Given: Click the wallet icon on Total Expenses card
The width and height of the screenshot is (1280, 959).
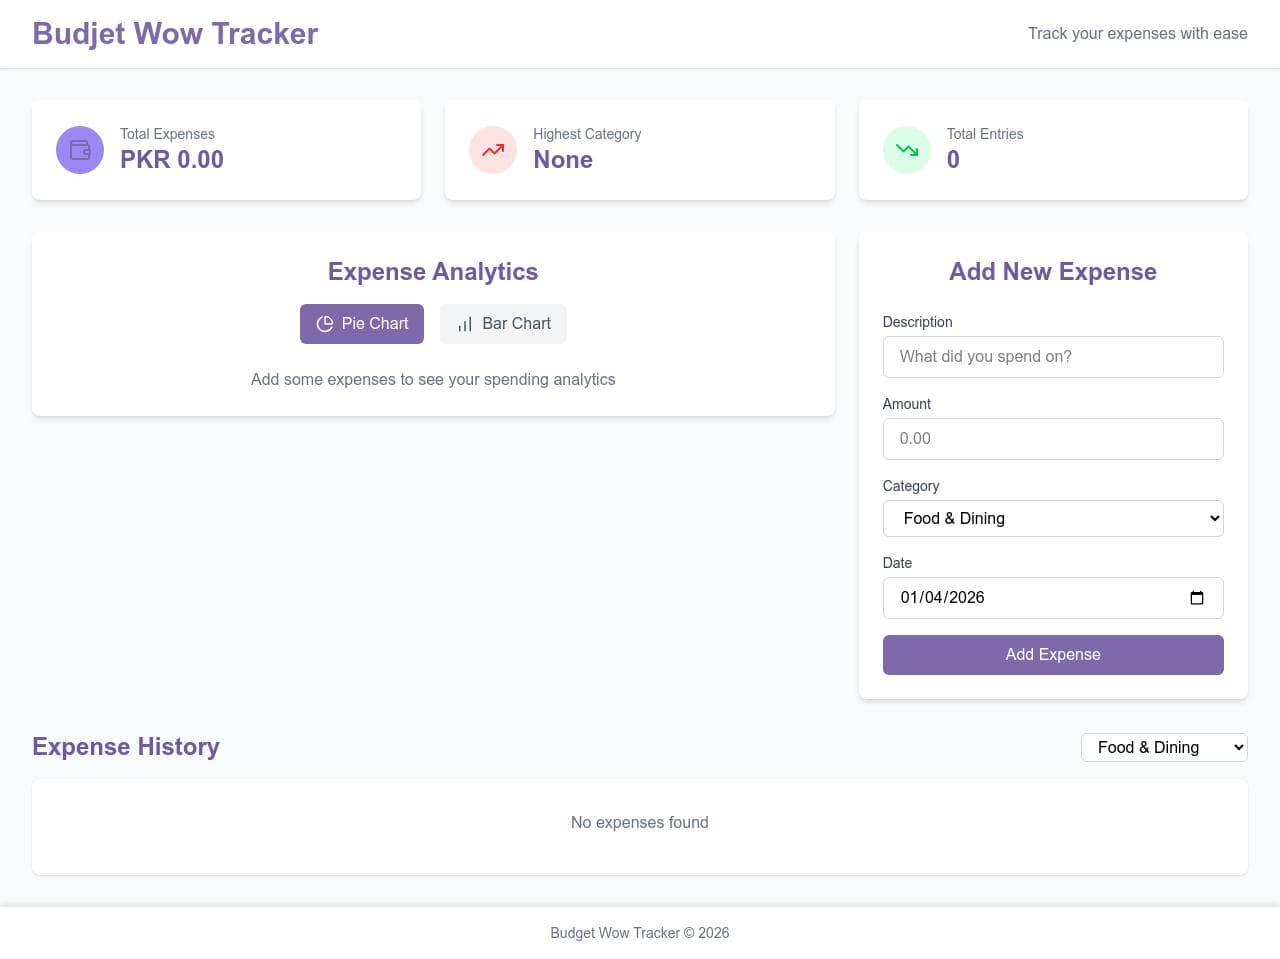Looking at the screenshot, I should click(x=79, y=149).
